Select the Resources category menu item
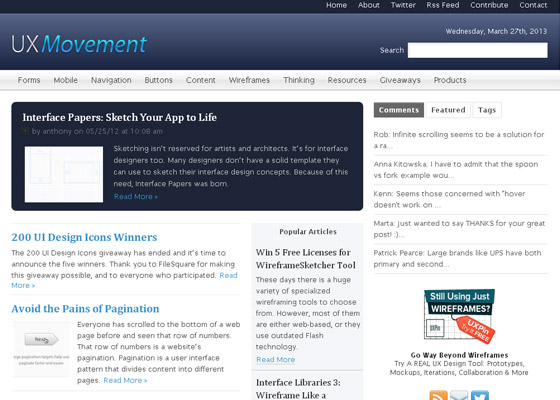560x400 pixels. pyautogui.click(x=347, y=80)
